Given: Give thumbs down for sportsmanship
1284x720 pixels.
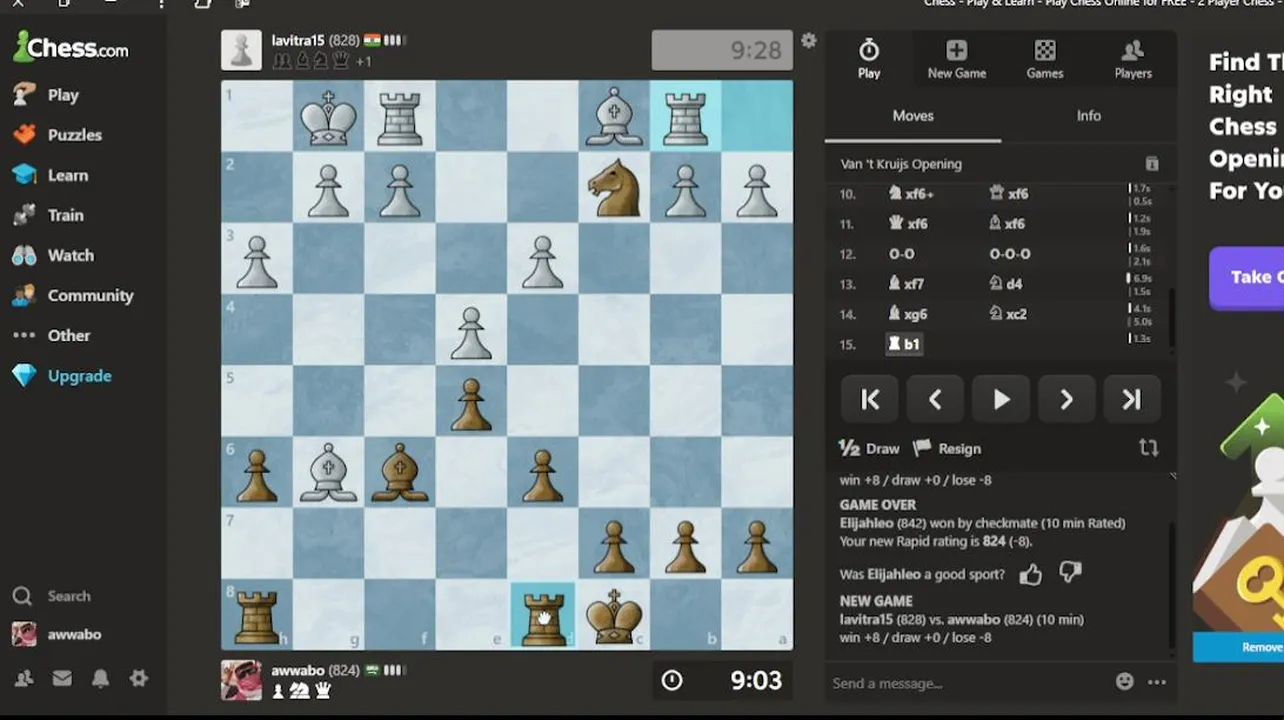Looking at the screenshot, I should click(1070, 573).
